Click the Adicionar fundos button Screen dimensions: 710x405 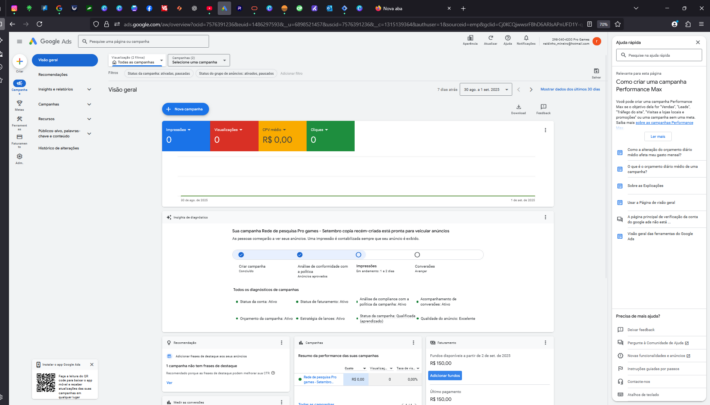click(x=444, y=374)
